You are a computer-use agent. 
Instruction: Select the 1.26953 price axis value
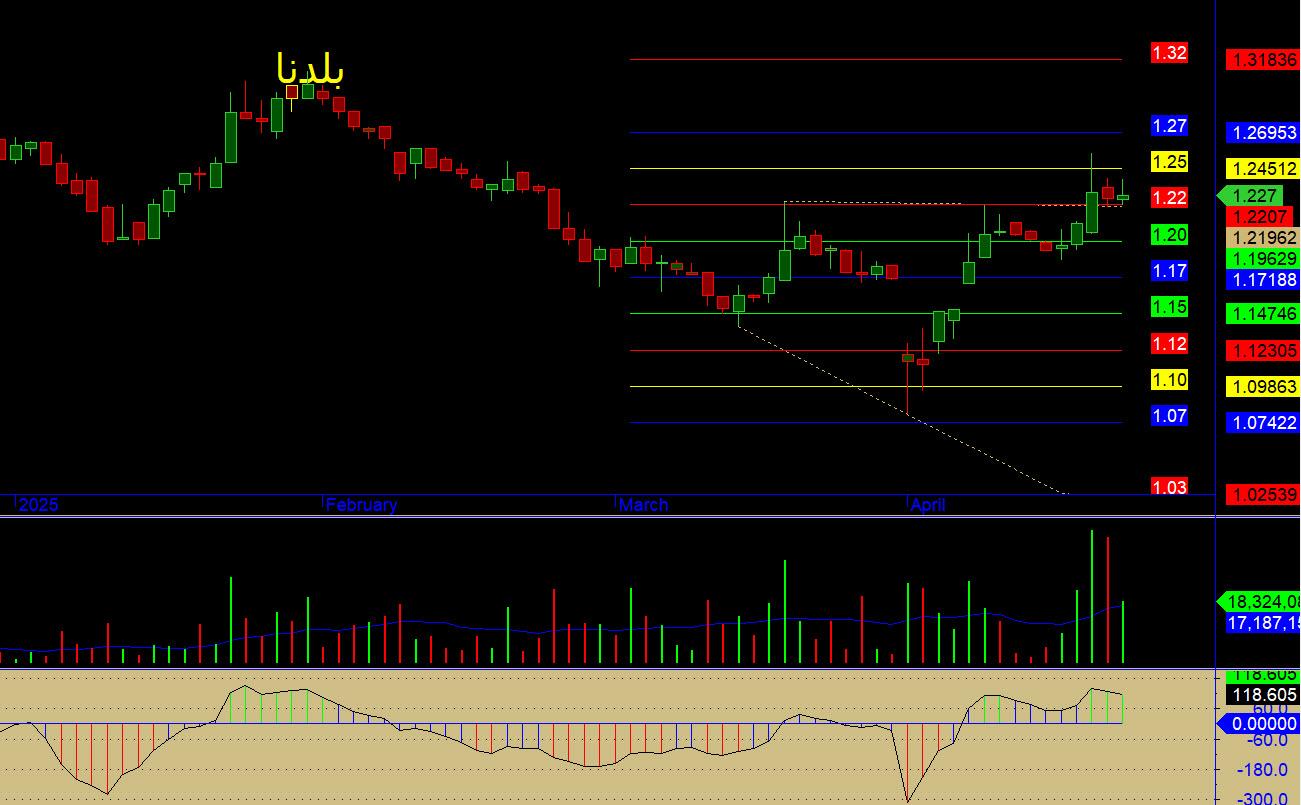(x=1263, y=133)
